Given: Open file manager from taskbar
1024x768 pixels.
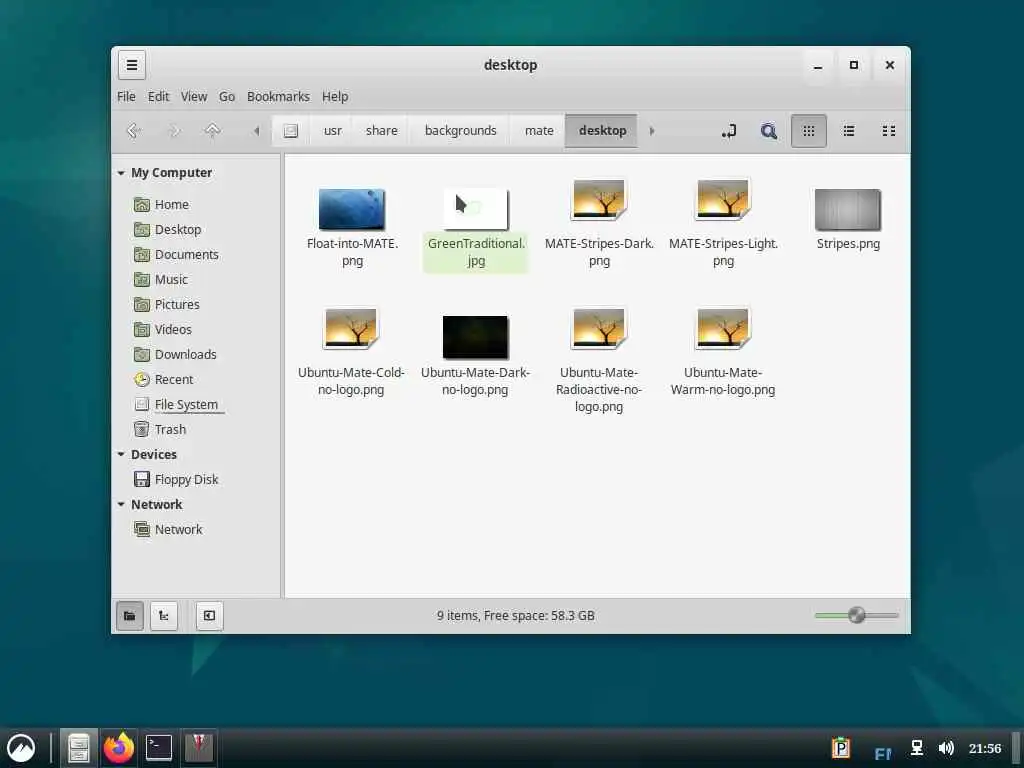Looking at the screenshot, I should tap(79, 748).
